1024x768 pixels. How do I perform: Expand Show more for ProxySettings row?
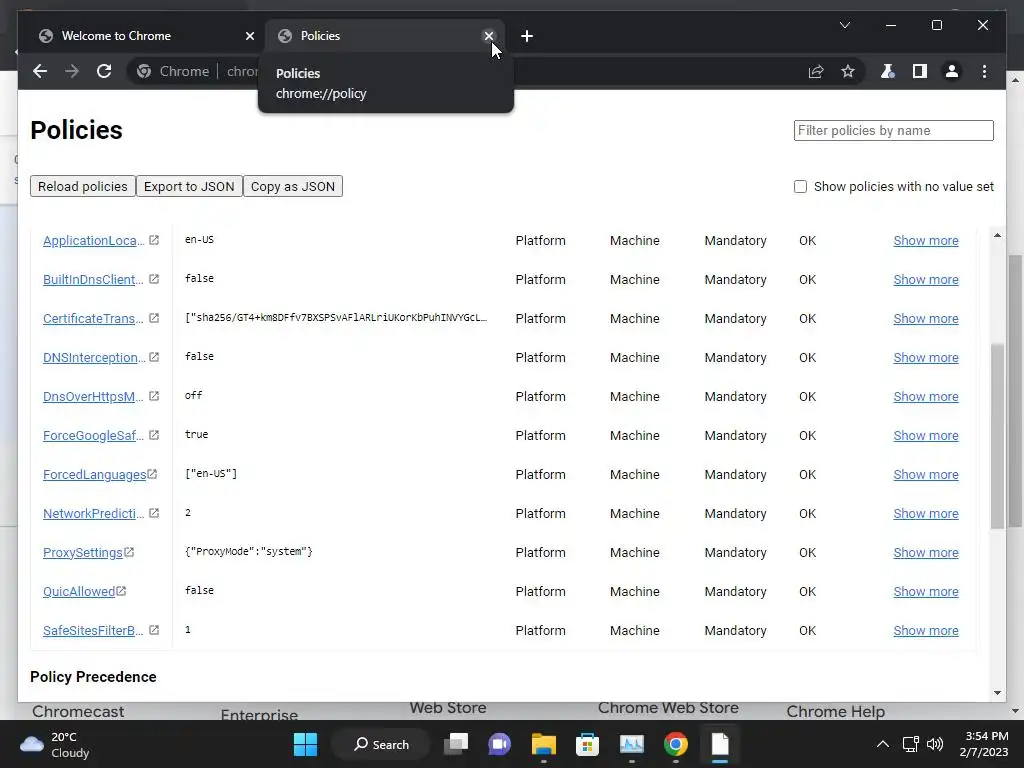(x=925, y=552)
